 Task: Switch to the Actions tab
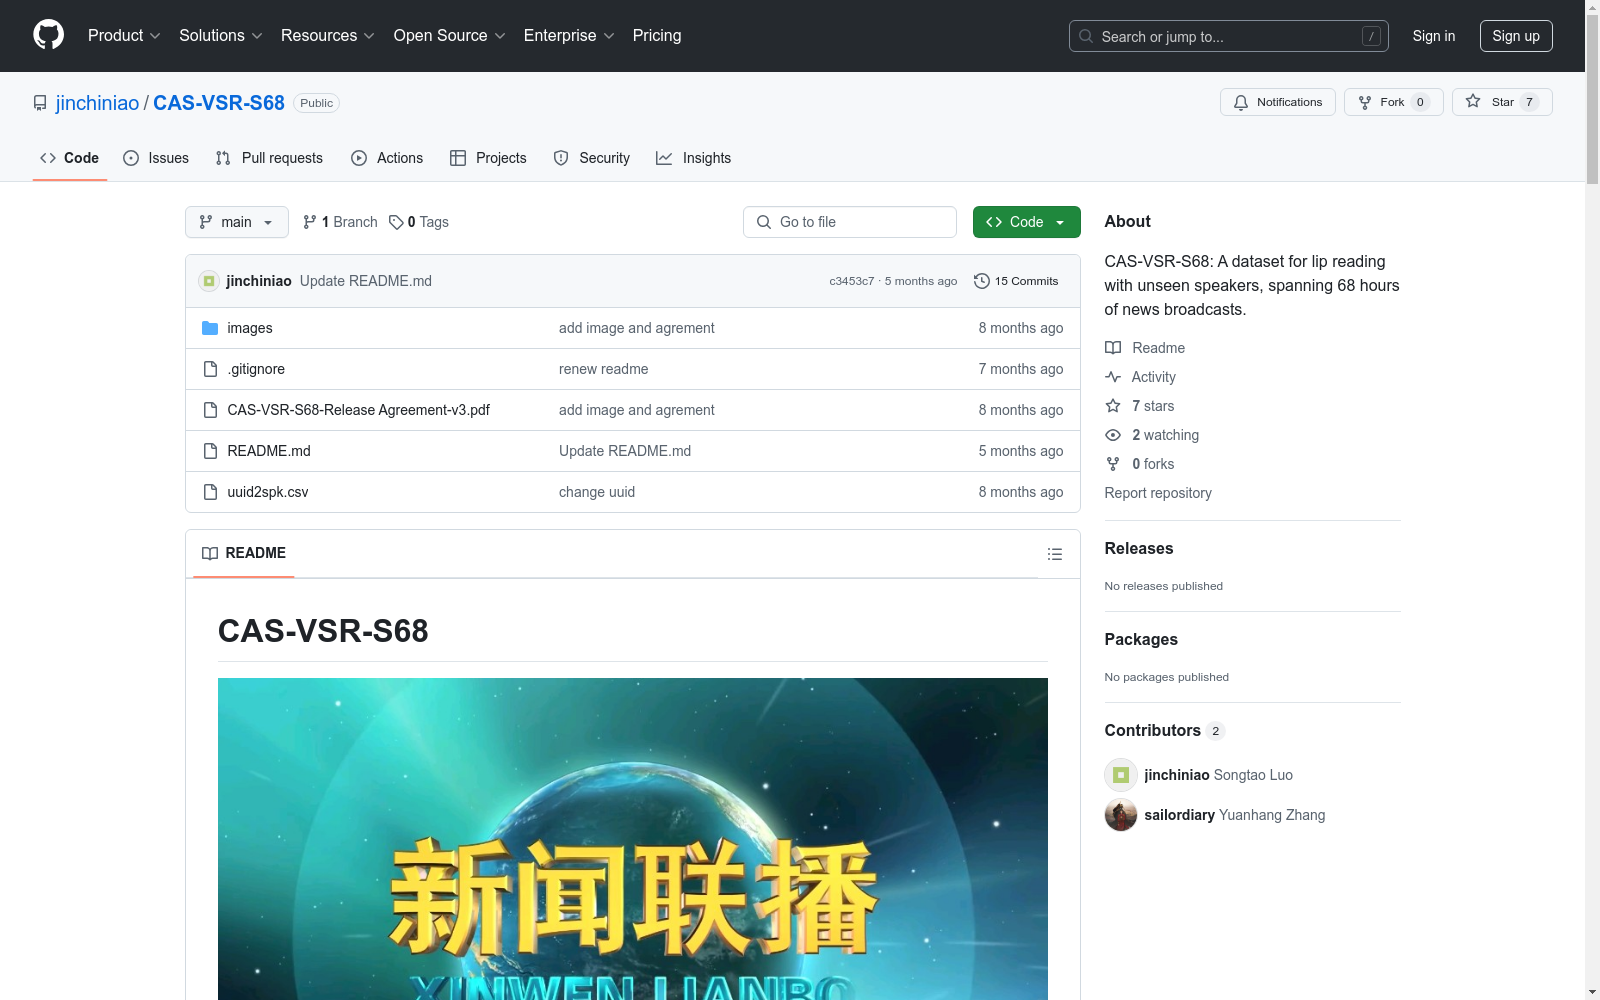387,158
